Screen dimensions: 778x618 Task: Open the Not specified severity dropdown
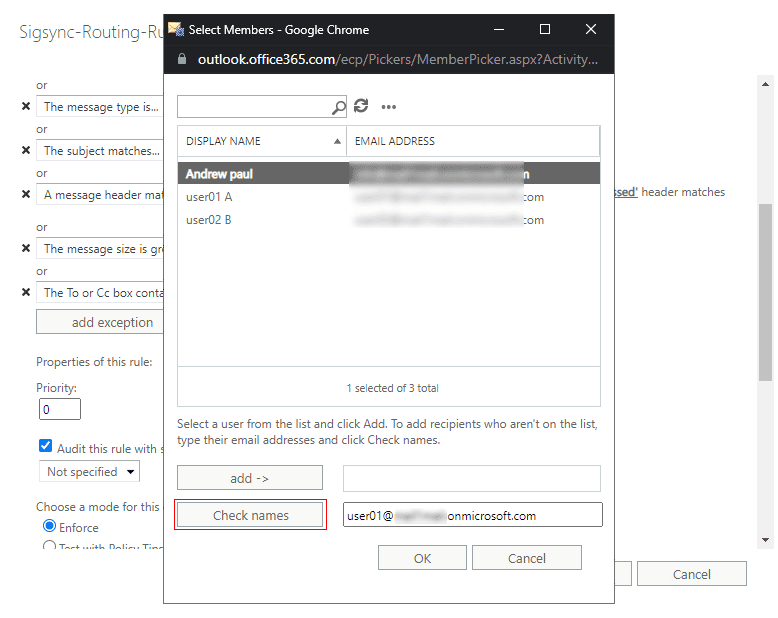[89, 471]
